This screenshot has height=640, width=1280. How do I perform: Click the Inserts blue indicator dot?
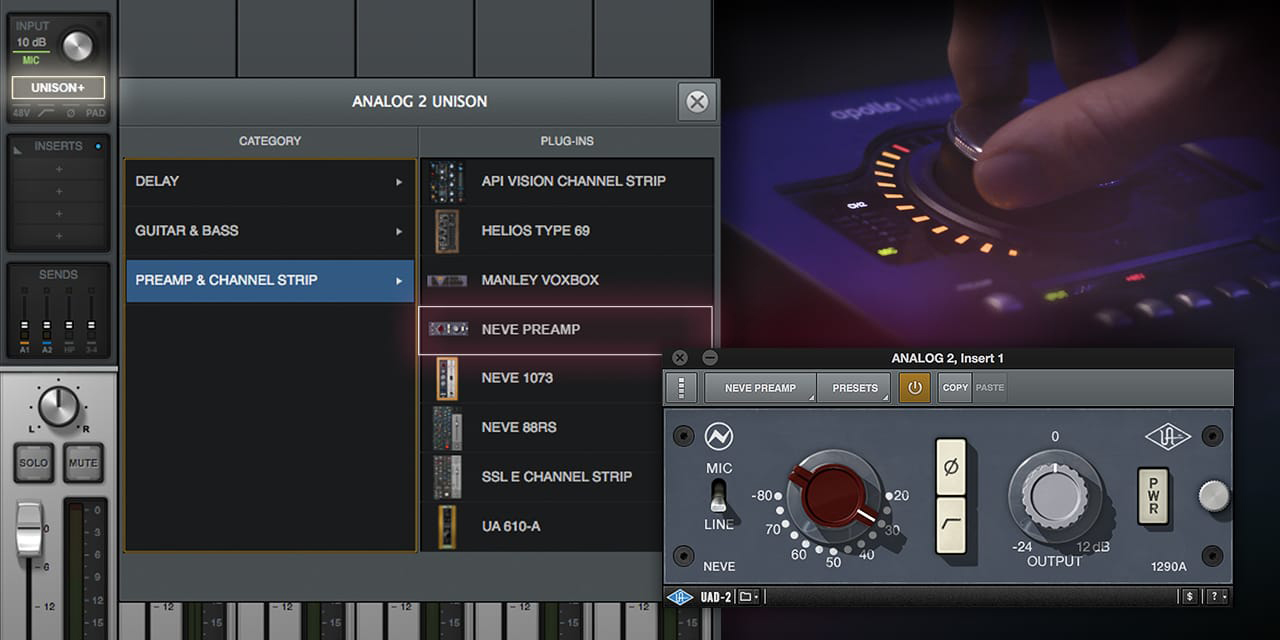coord(97,146)
